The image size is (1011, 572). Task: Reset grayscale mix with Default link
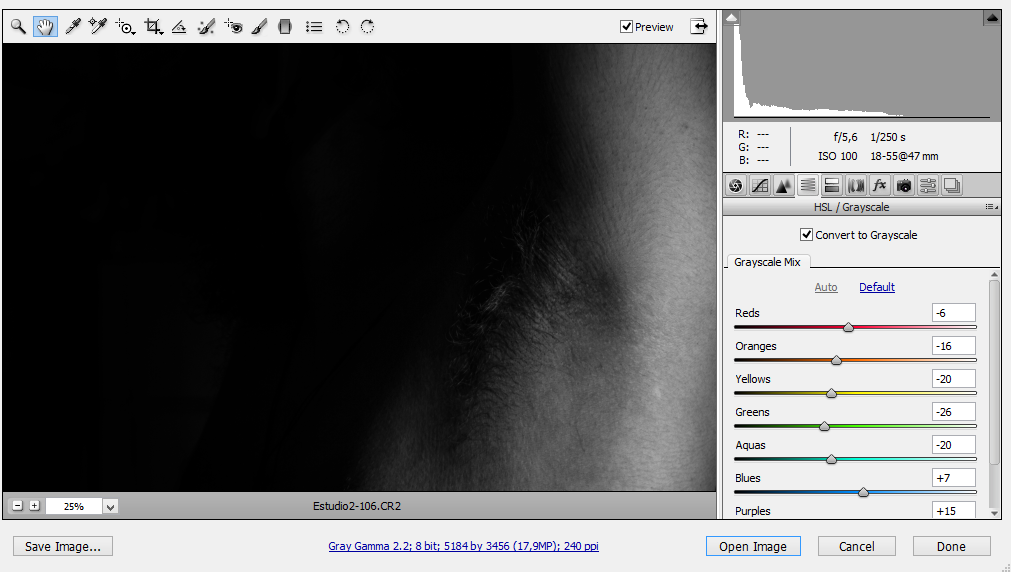click(877, 287)
